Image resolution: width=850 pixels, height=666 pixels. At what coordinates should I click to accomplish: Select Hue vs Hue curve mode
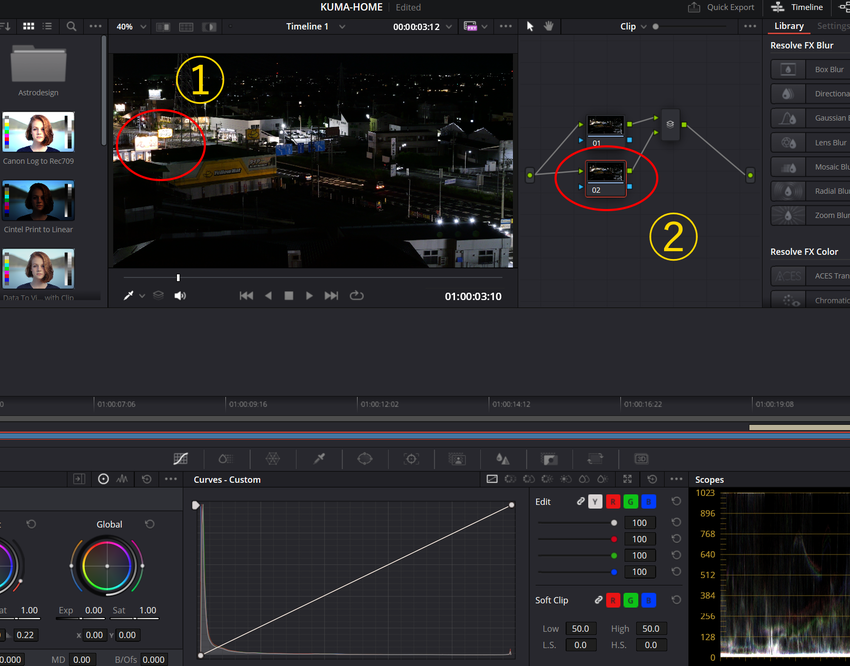click(510, 479)
